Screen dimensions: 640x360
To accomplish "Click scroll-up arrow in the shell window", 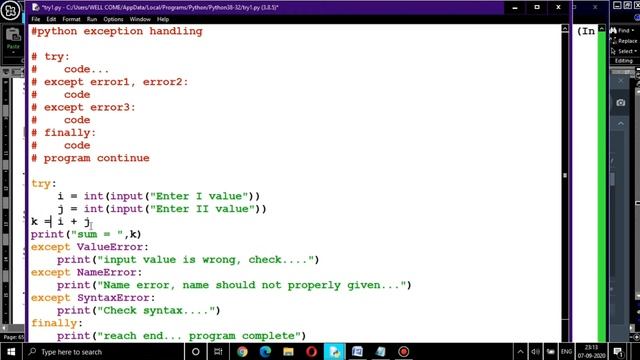I will [x=602, y=29].
